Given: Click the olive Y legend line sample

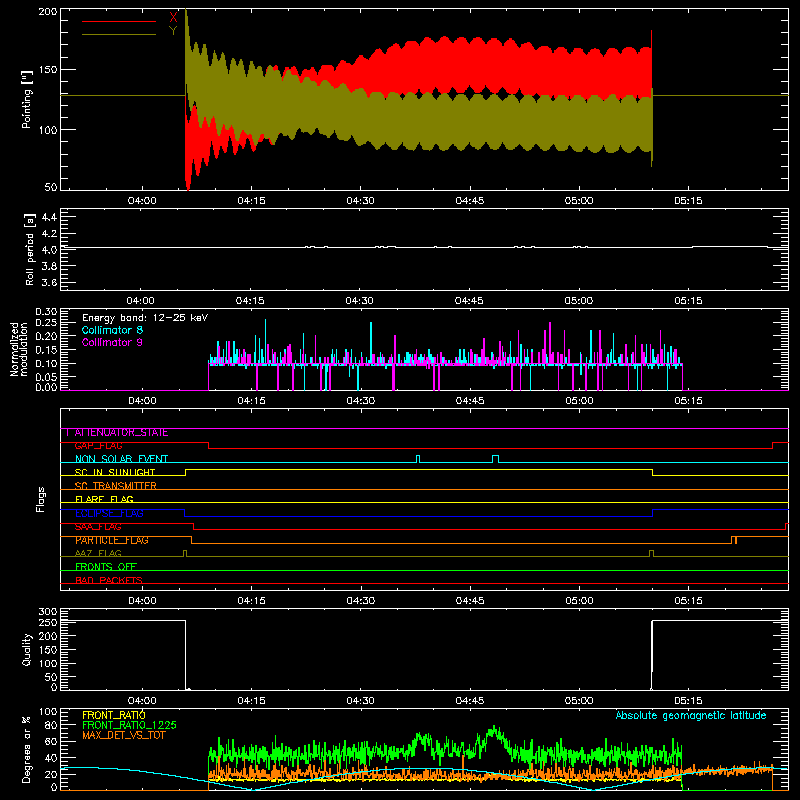Looking at the screenshot, I should point(119,34).
